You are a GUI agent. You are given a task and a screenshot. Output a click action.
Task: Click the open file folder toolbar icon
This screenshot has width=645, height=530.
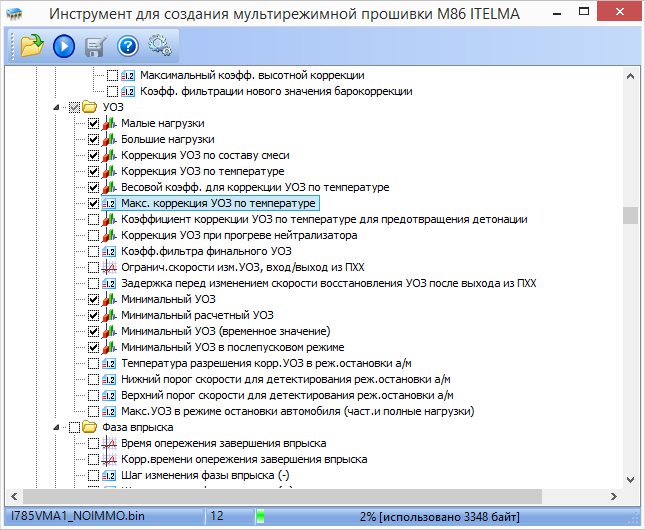(x=27, y=45)
